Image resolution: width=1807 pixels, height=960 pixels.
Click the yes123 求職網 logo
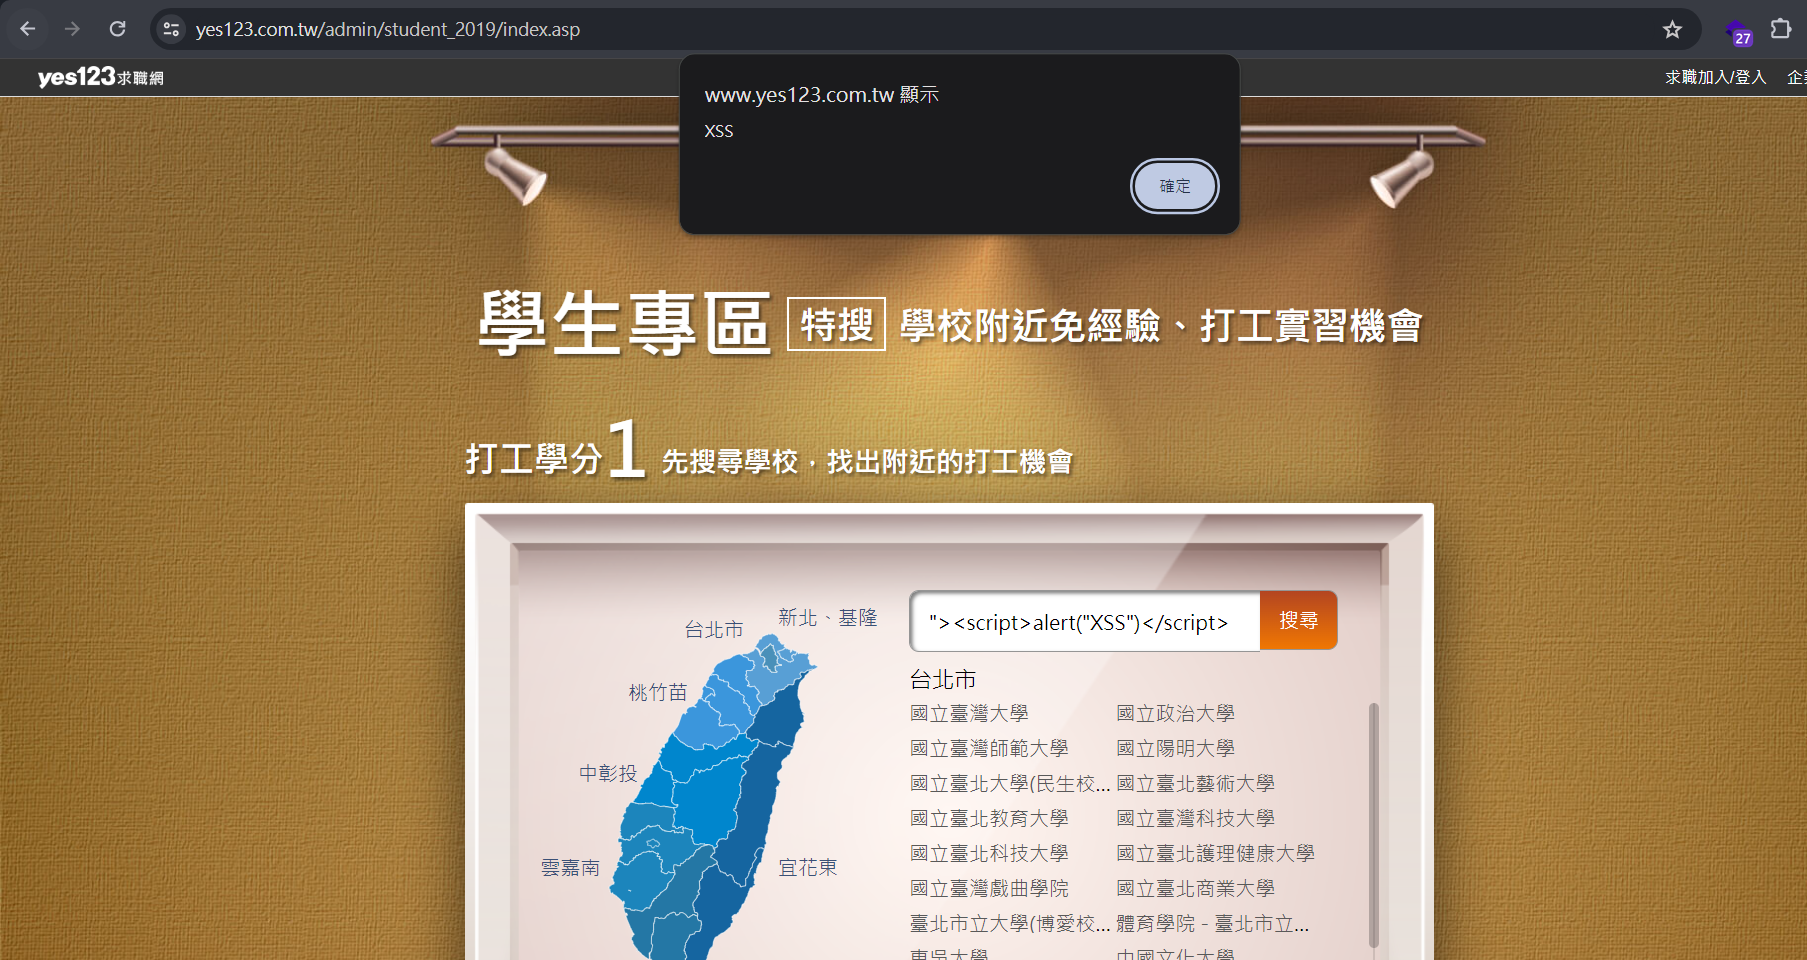point(100,77)
